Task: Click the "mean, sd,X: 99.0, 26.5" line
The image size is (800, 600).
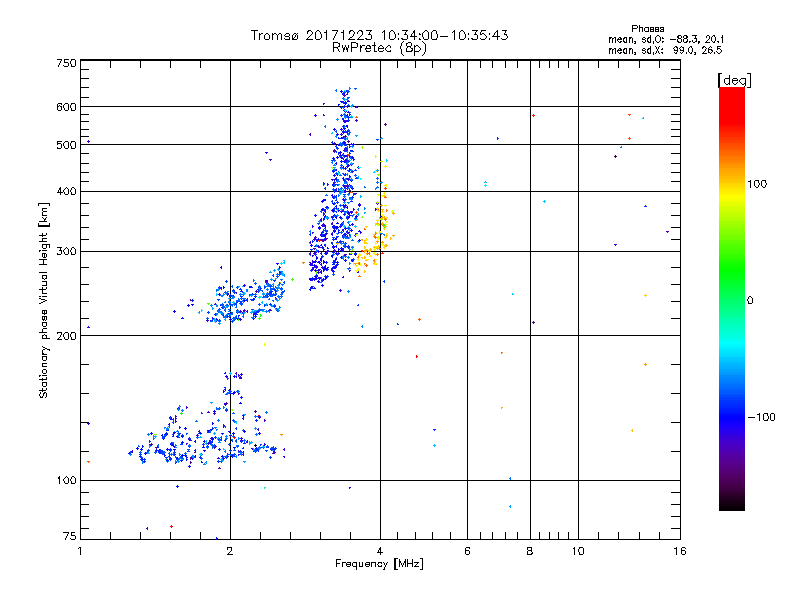Action: coord(665,50)
